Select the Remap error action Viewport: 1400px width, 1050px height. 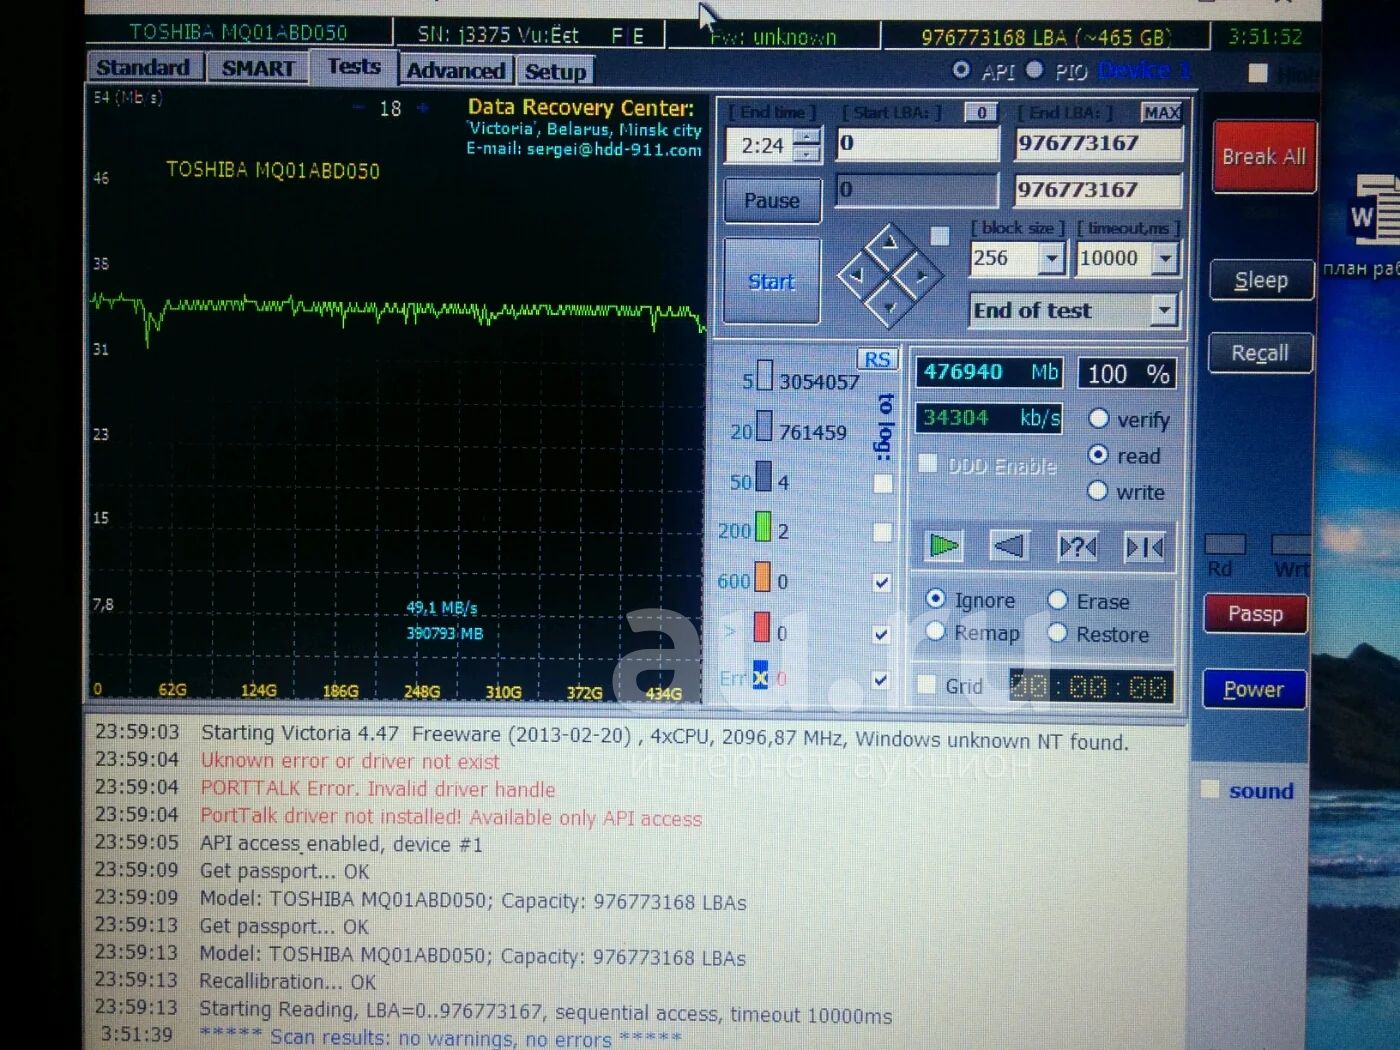click(x=936, y=631)
